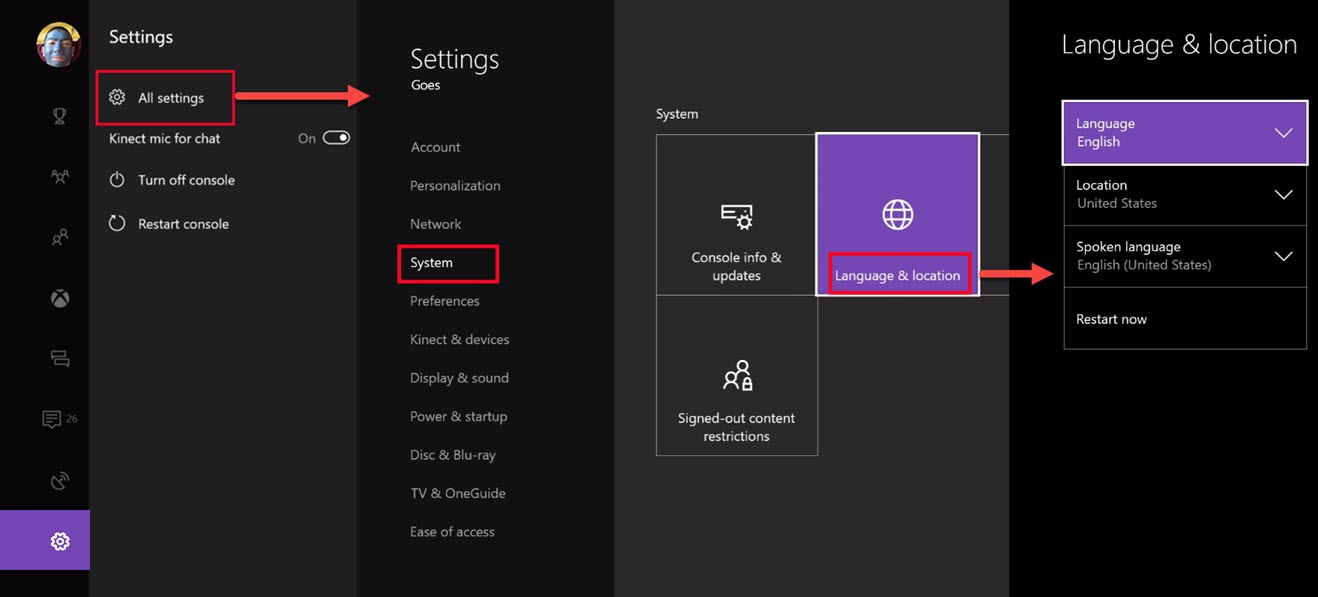Open the Friends people icon in sidebar
Image resolution: width=1318 pixels, height=597 pixels.
(60, 177)
